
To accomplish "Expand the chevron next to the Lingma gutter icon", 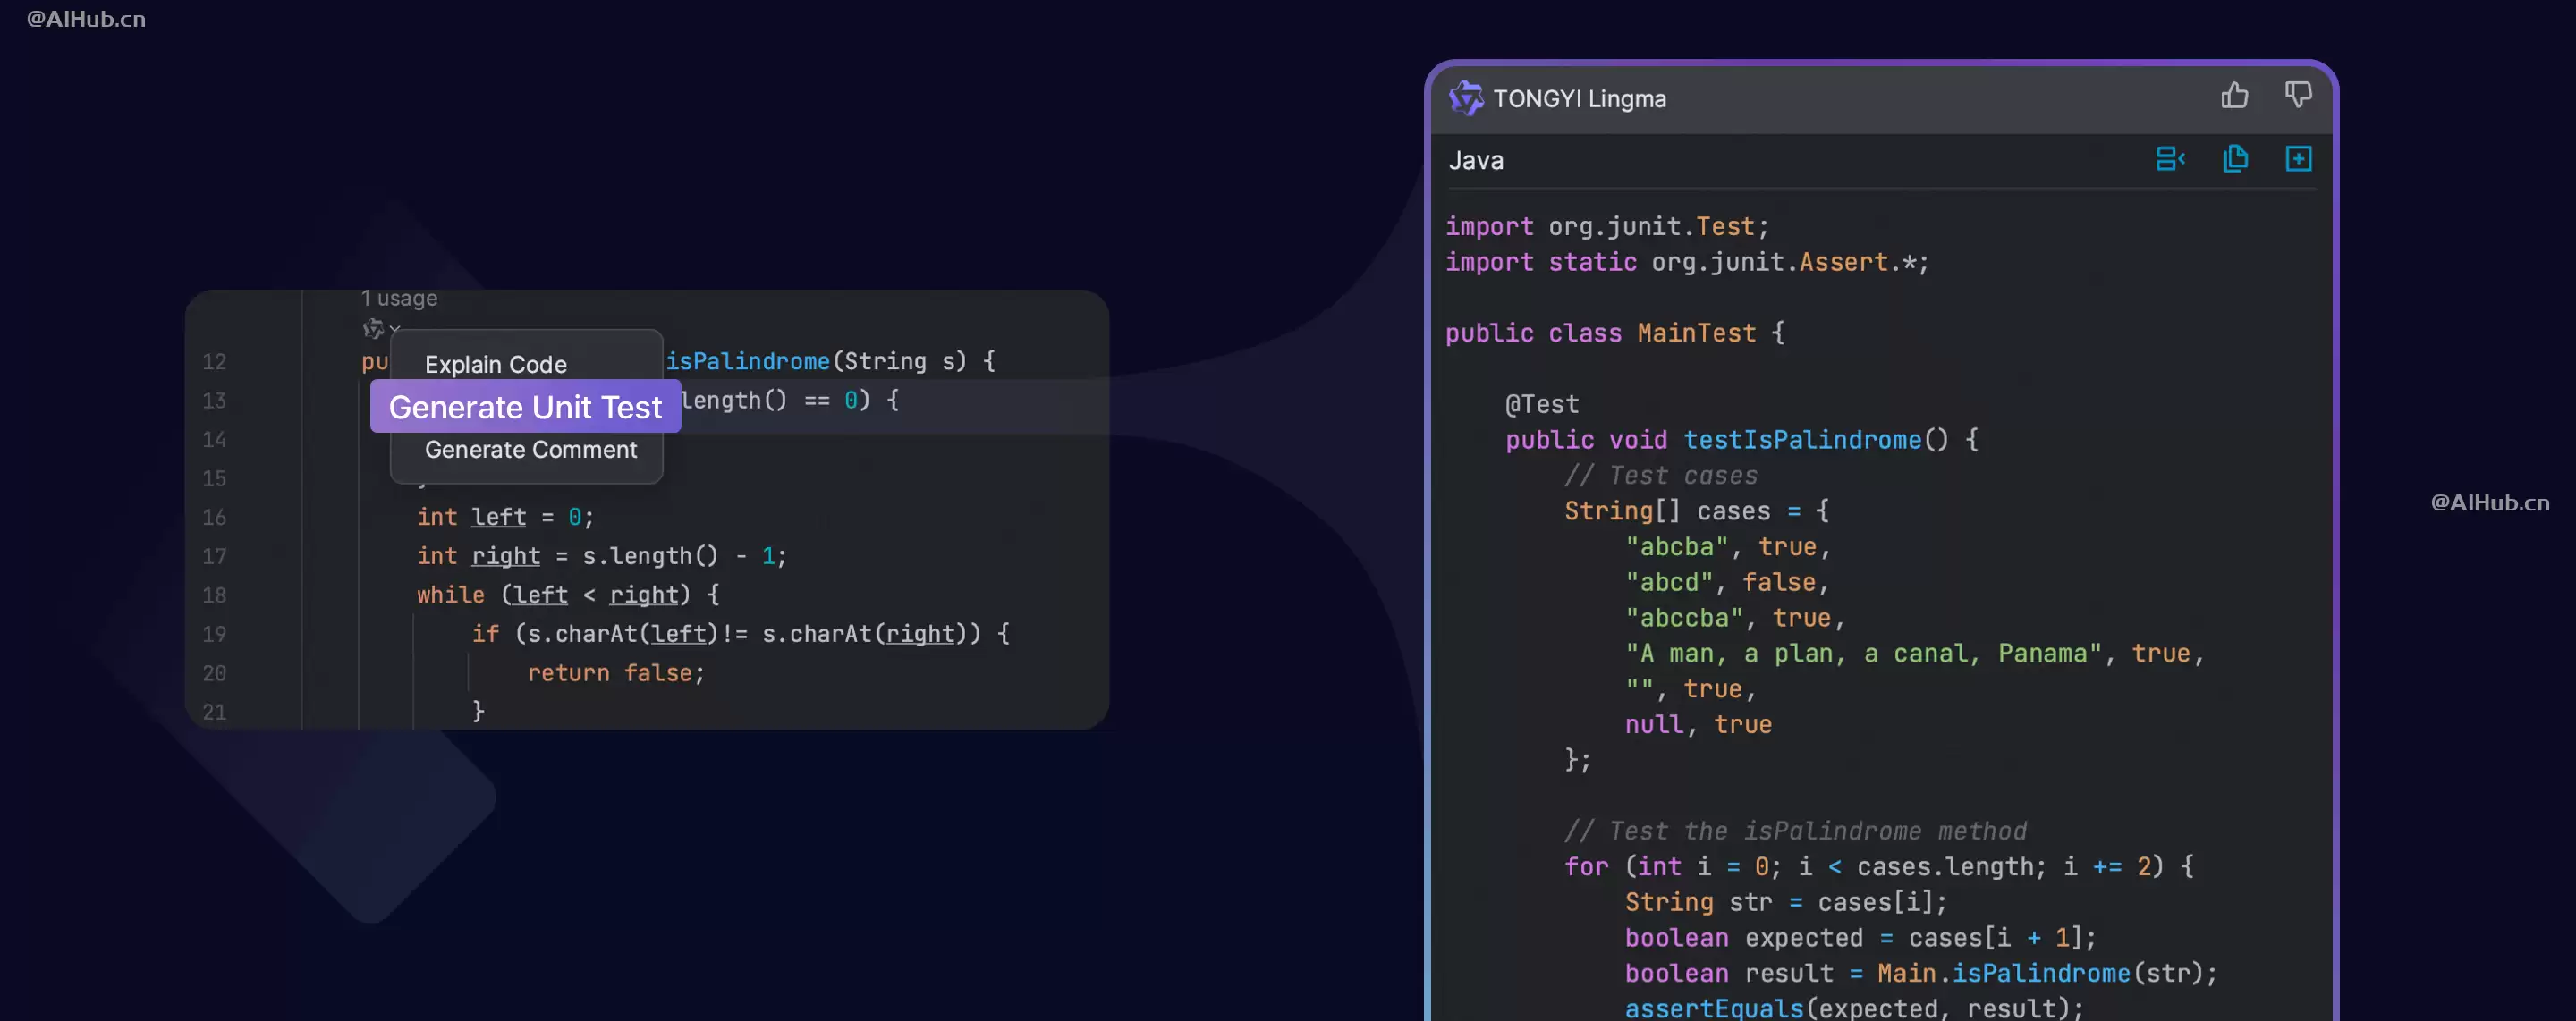I will pos(395,329).
